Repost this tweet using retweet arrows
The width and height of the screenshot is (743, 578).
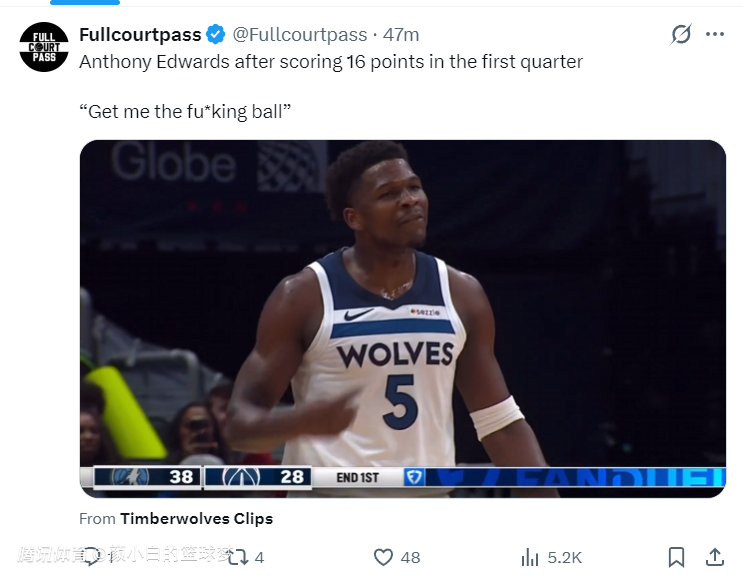coord(237,557)
